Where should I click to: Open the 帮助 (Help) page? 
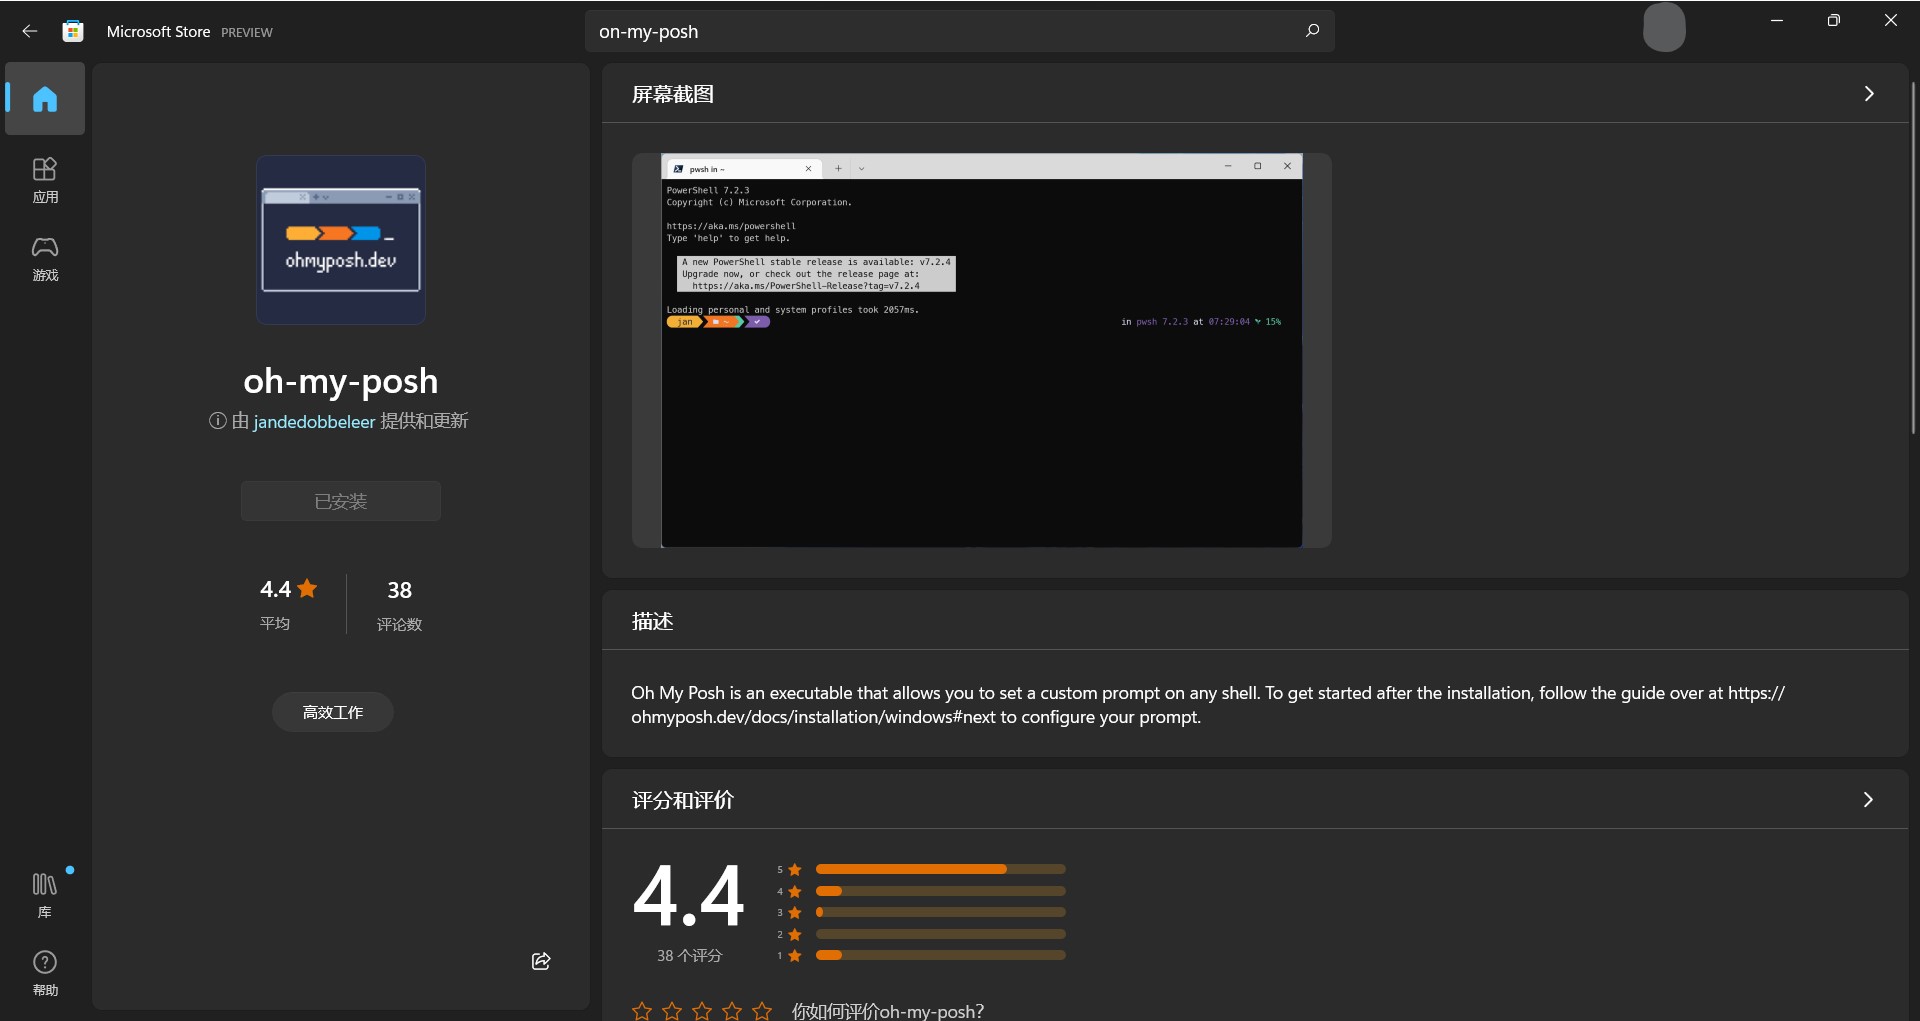45,973
